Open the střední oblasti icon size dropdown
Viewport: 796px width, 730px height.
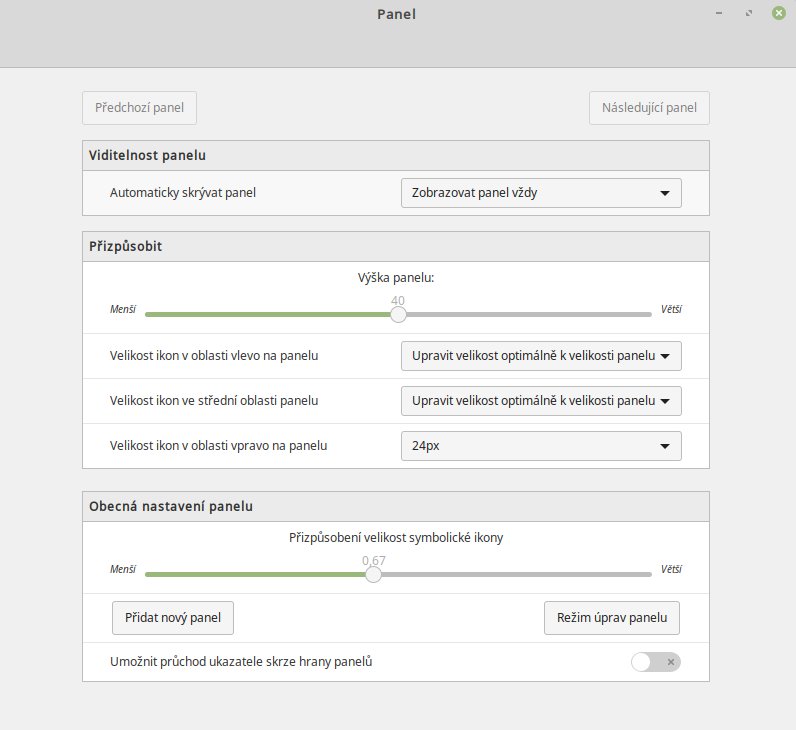(541, 401)
